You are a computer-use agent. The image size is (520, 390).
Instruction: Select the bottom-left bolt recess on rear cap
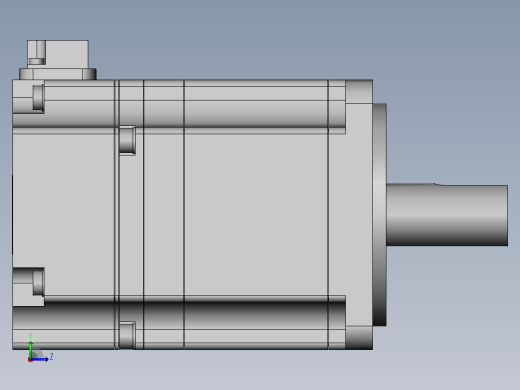pos(38,282)
